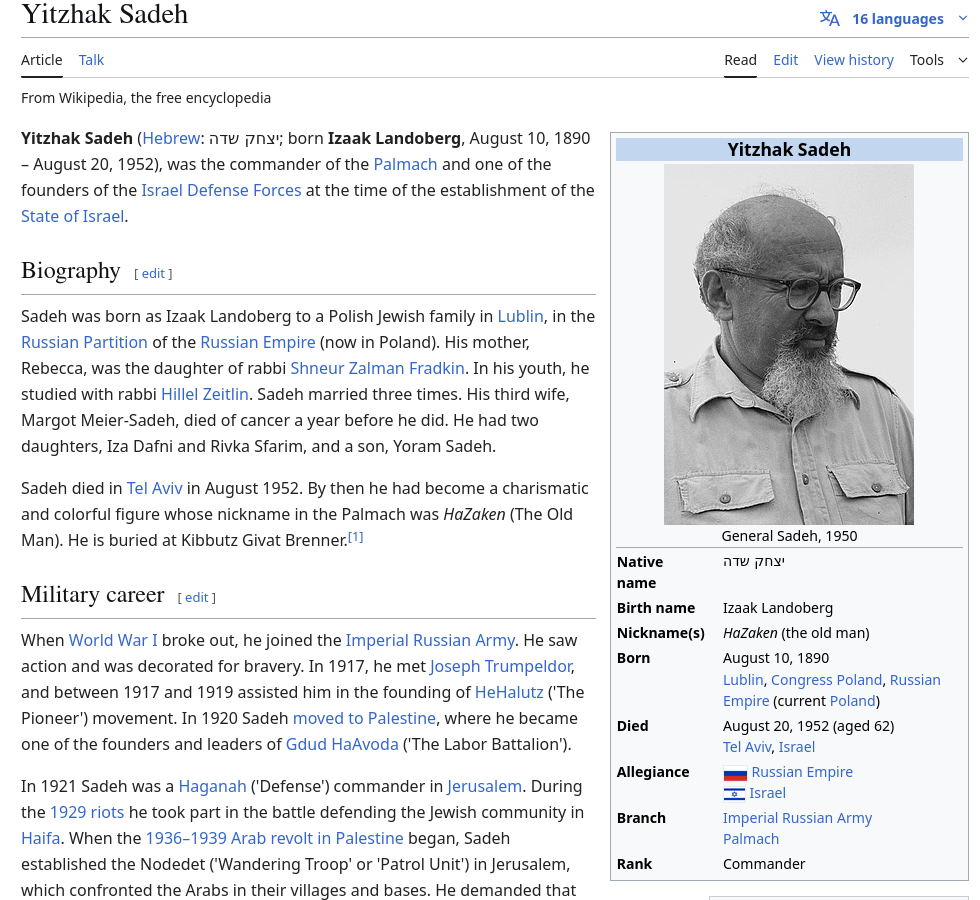980x900 pixels.
Task: Open Imperial Russian Army link in Military career
Action: (x=430, y=640)
